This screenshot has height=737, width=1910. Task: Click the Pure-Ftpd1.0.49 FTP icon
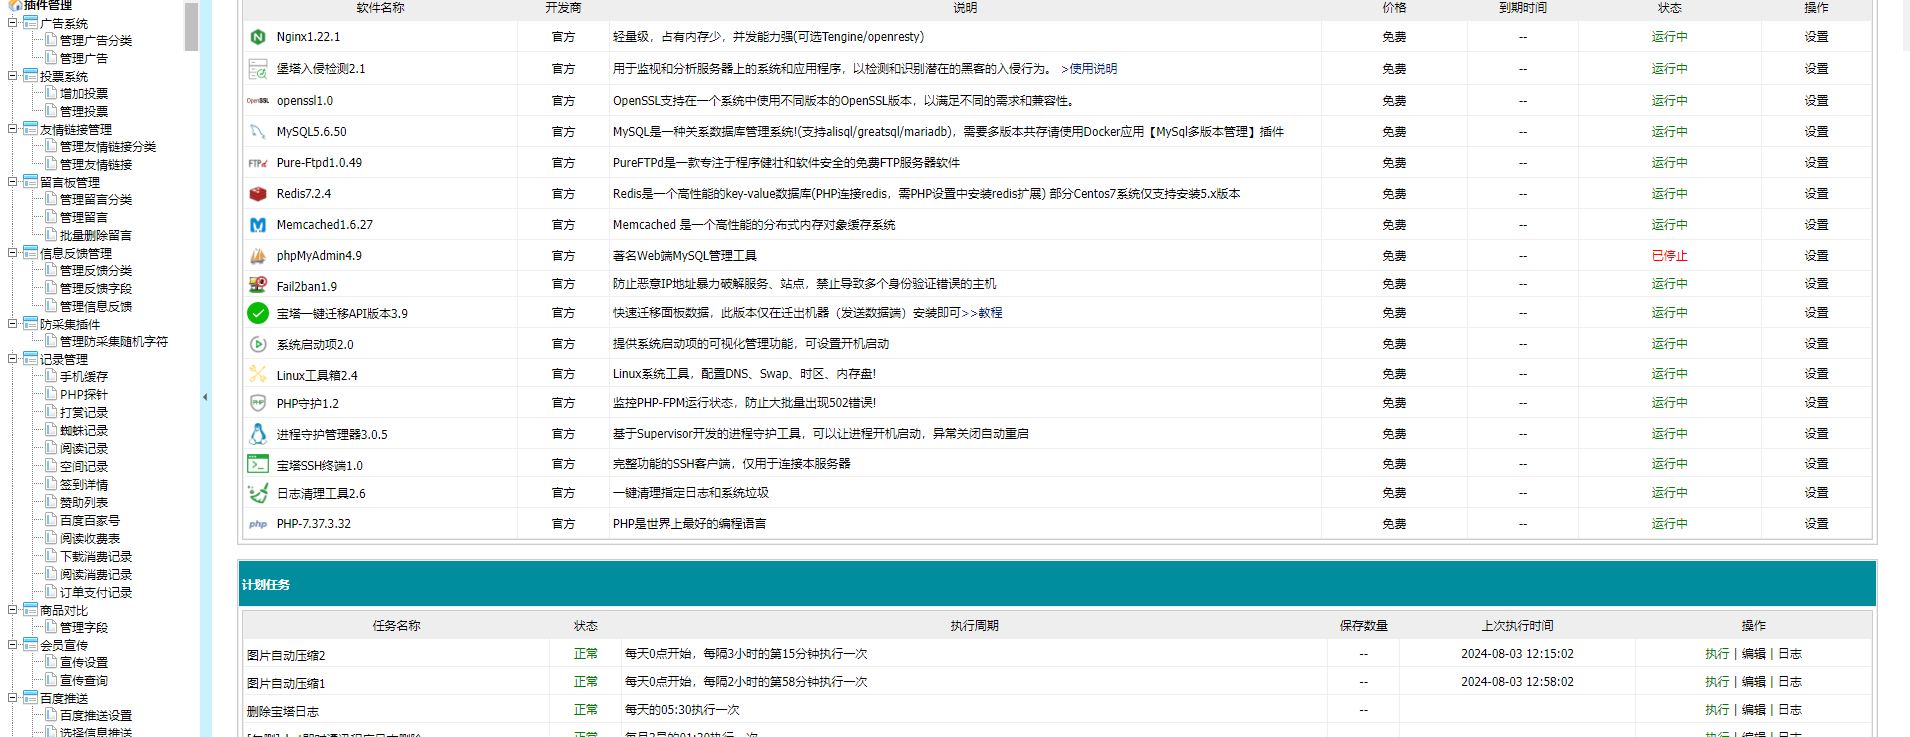coord(257,163)
